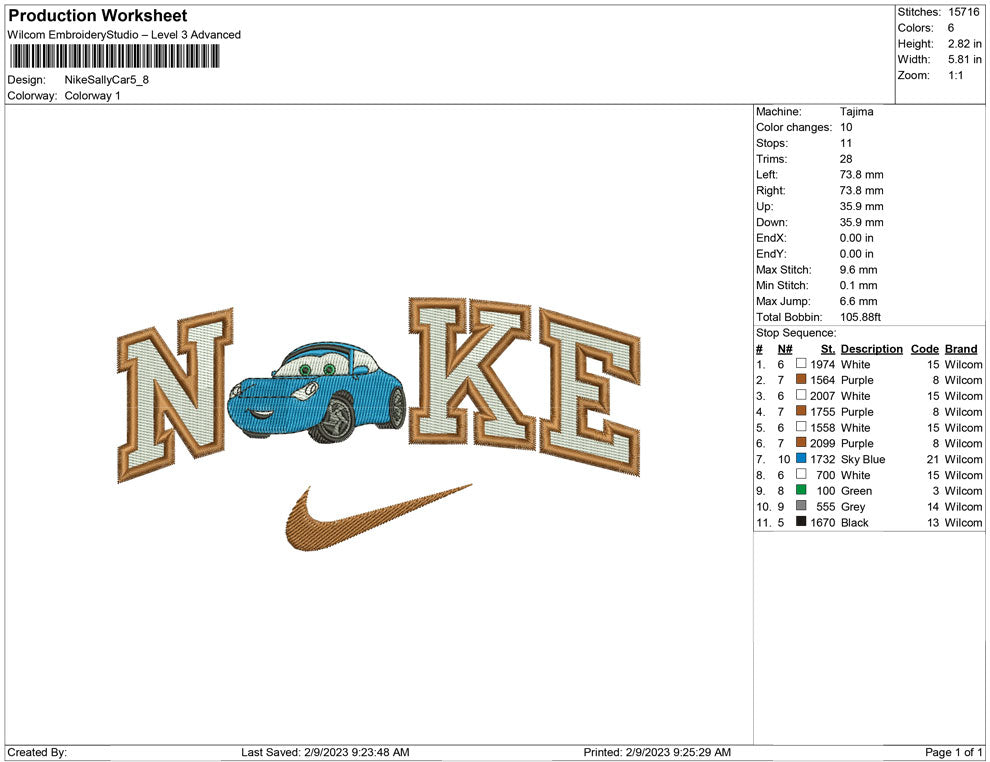Click the Stops value 11
The height and width of the screenshot is (762, 990).
(x=845, y=143)
